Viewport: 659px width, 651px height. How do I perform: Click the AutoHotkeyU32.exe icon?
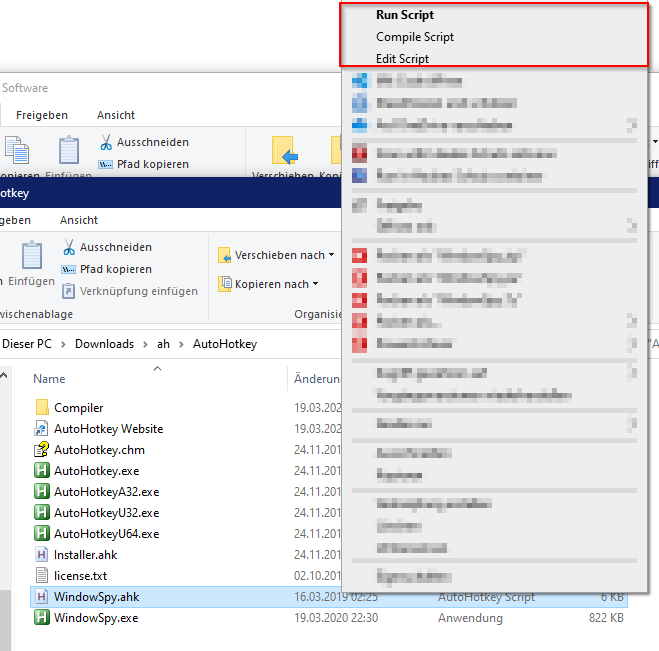42,512
